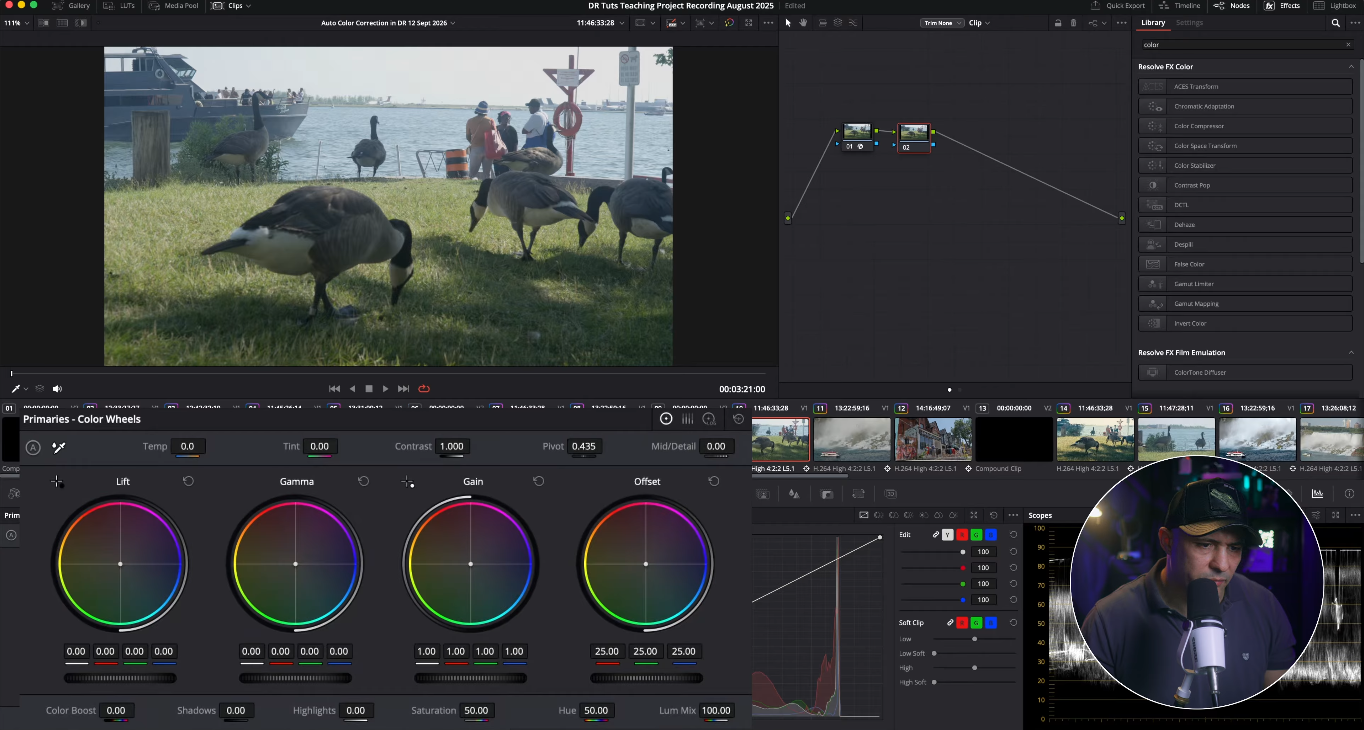
Task: Select the Gain white point picker
Action: tap(408, 482)
